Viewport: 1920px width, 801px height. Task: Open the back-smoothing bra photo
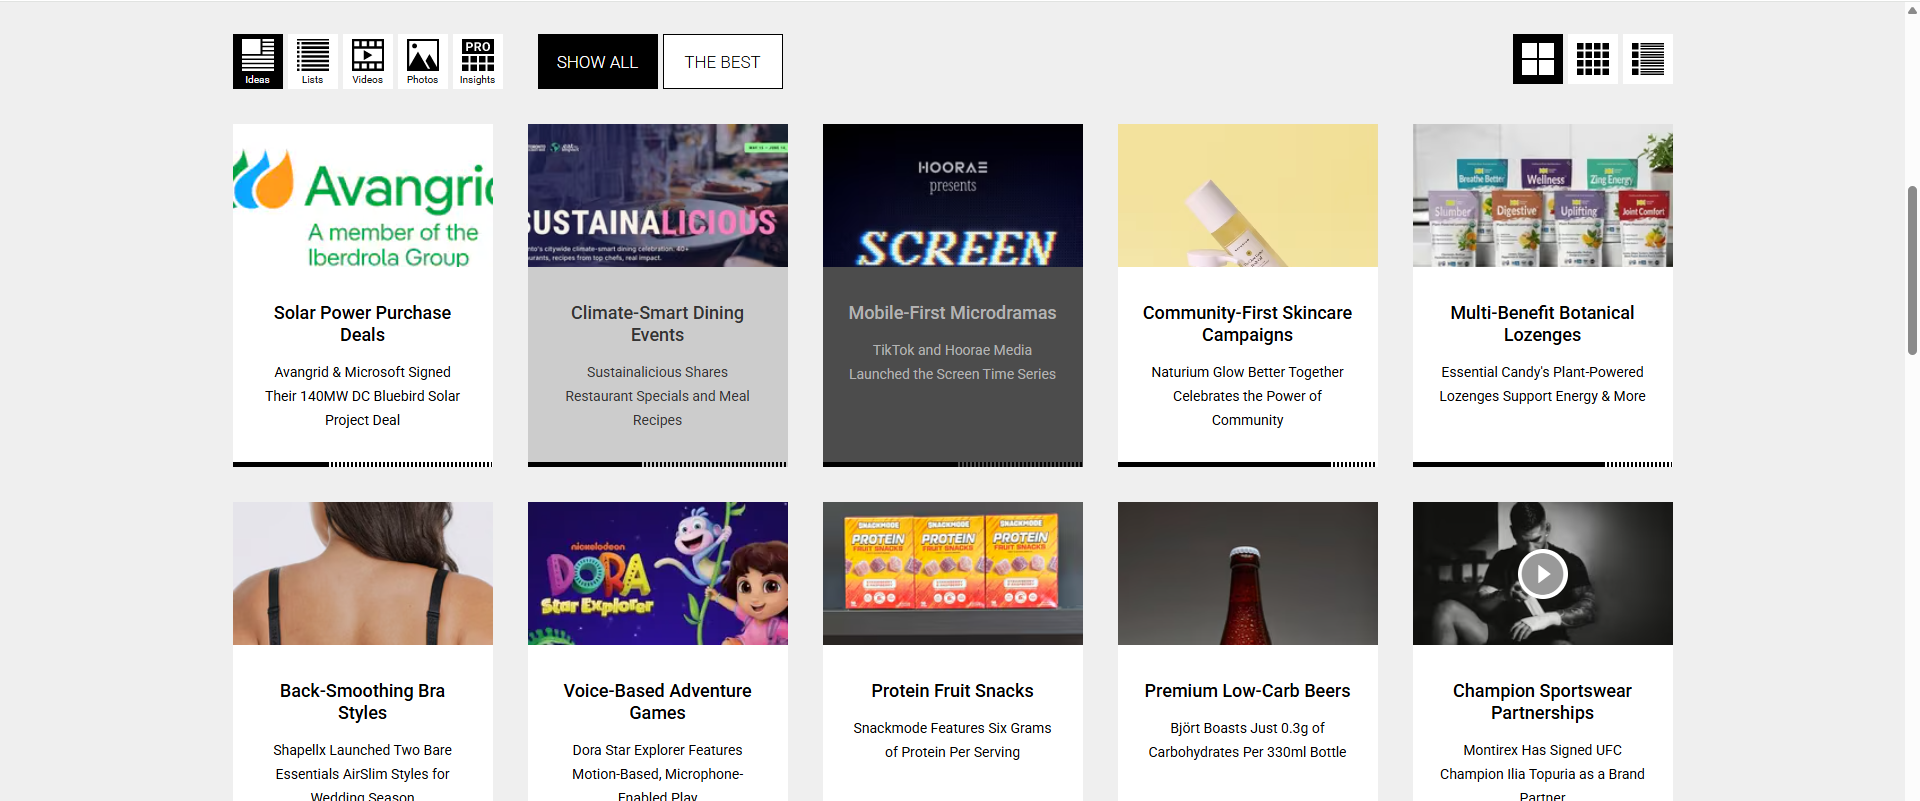coord(363,573)
